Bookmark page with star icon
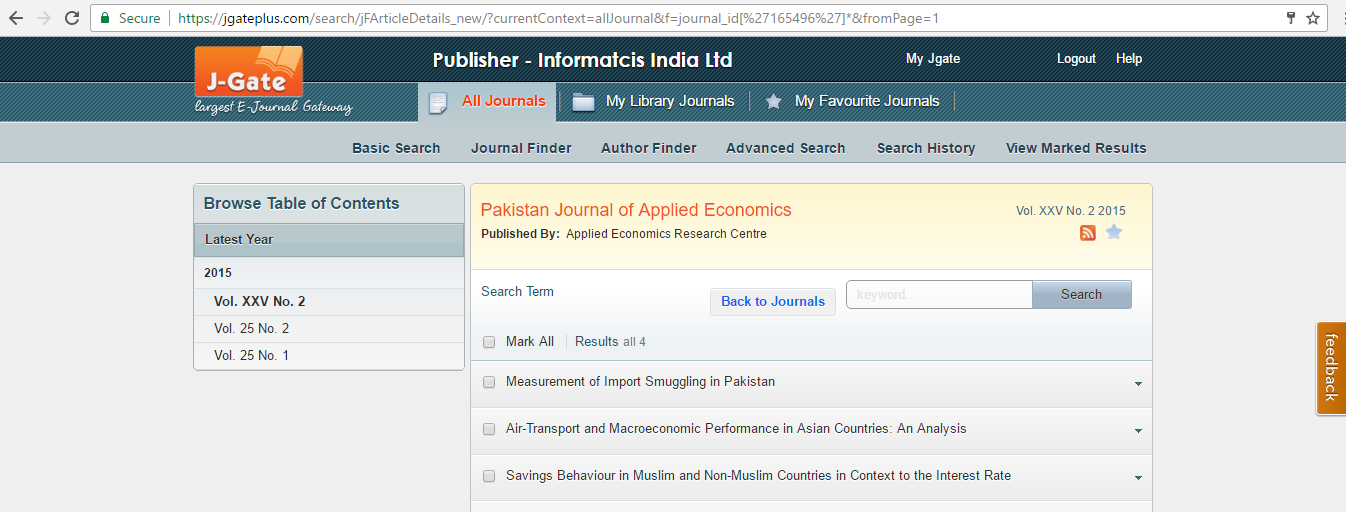1346x512 pixels. 1313,18
